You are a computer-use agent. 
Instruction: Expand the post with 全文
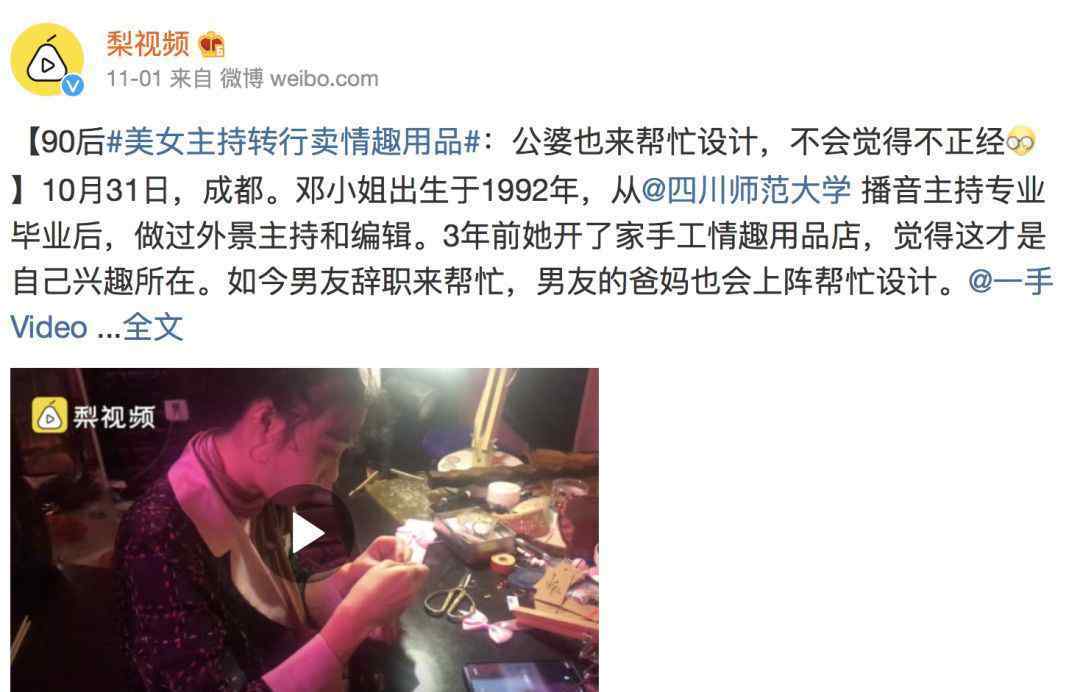pos(153,327)
